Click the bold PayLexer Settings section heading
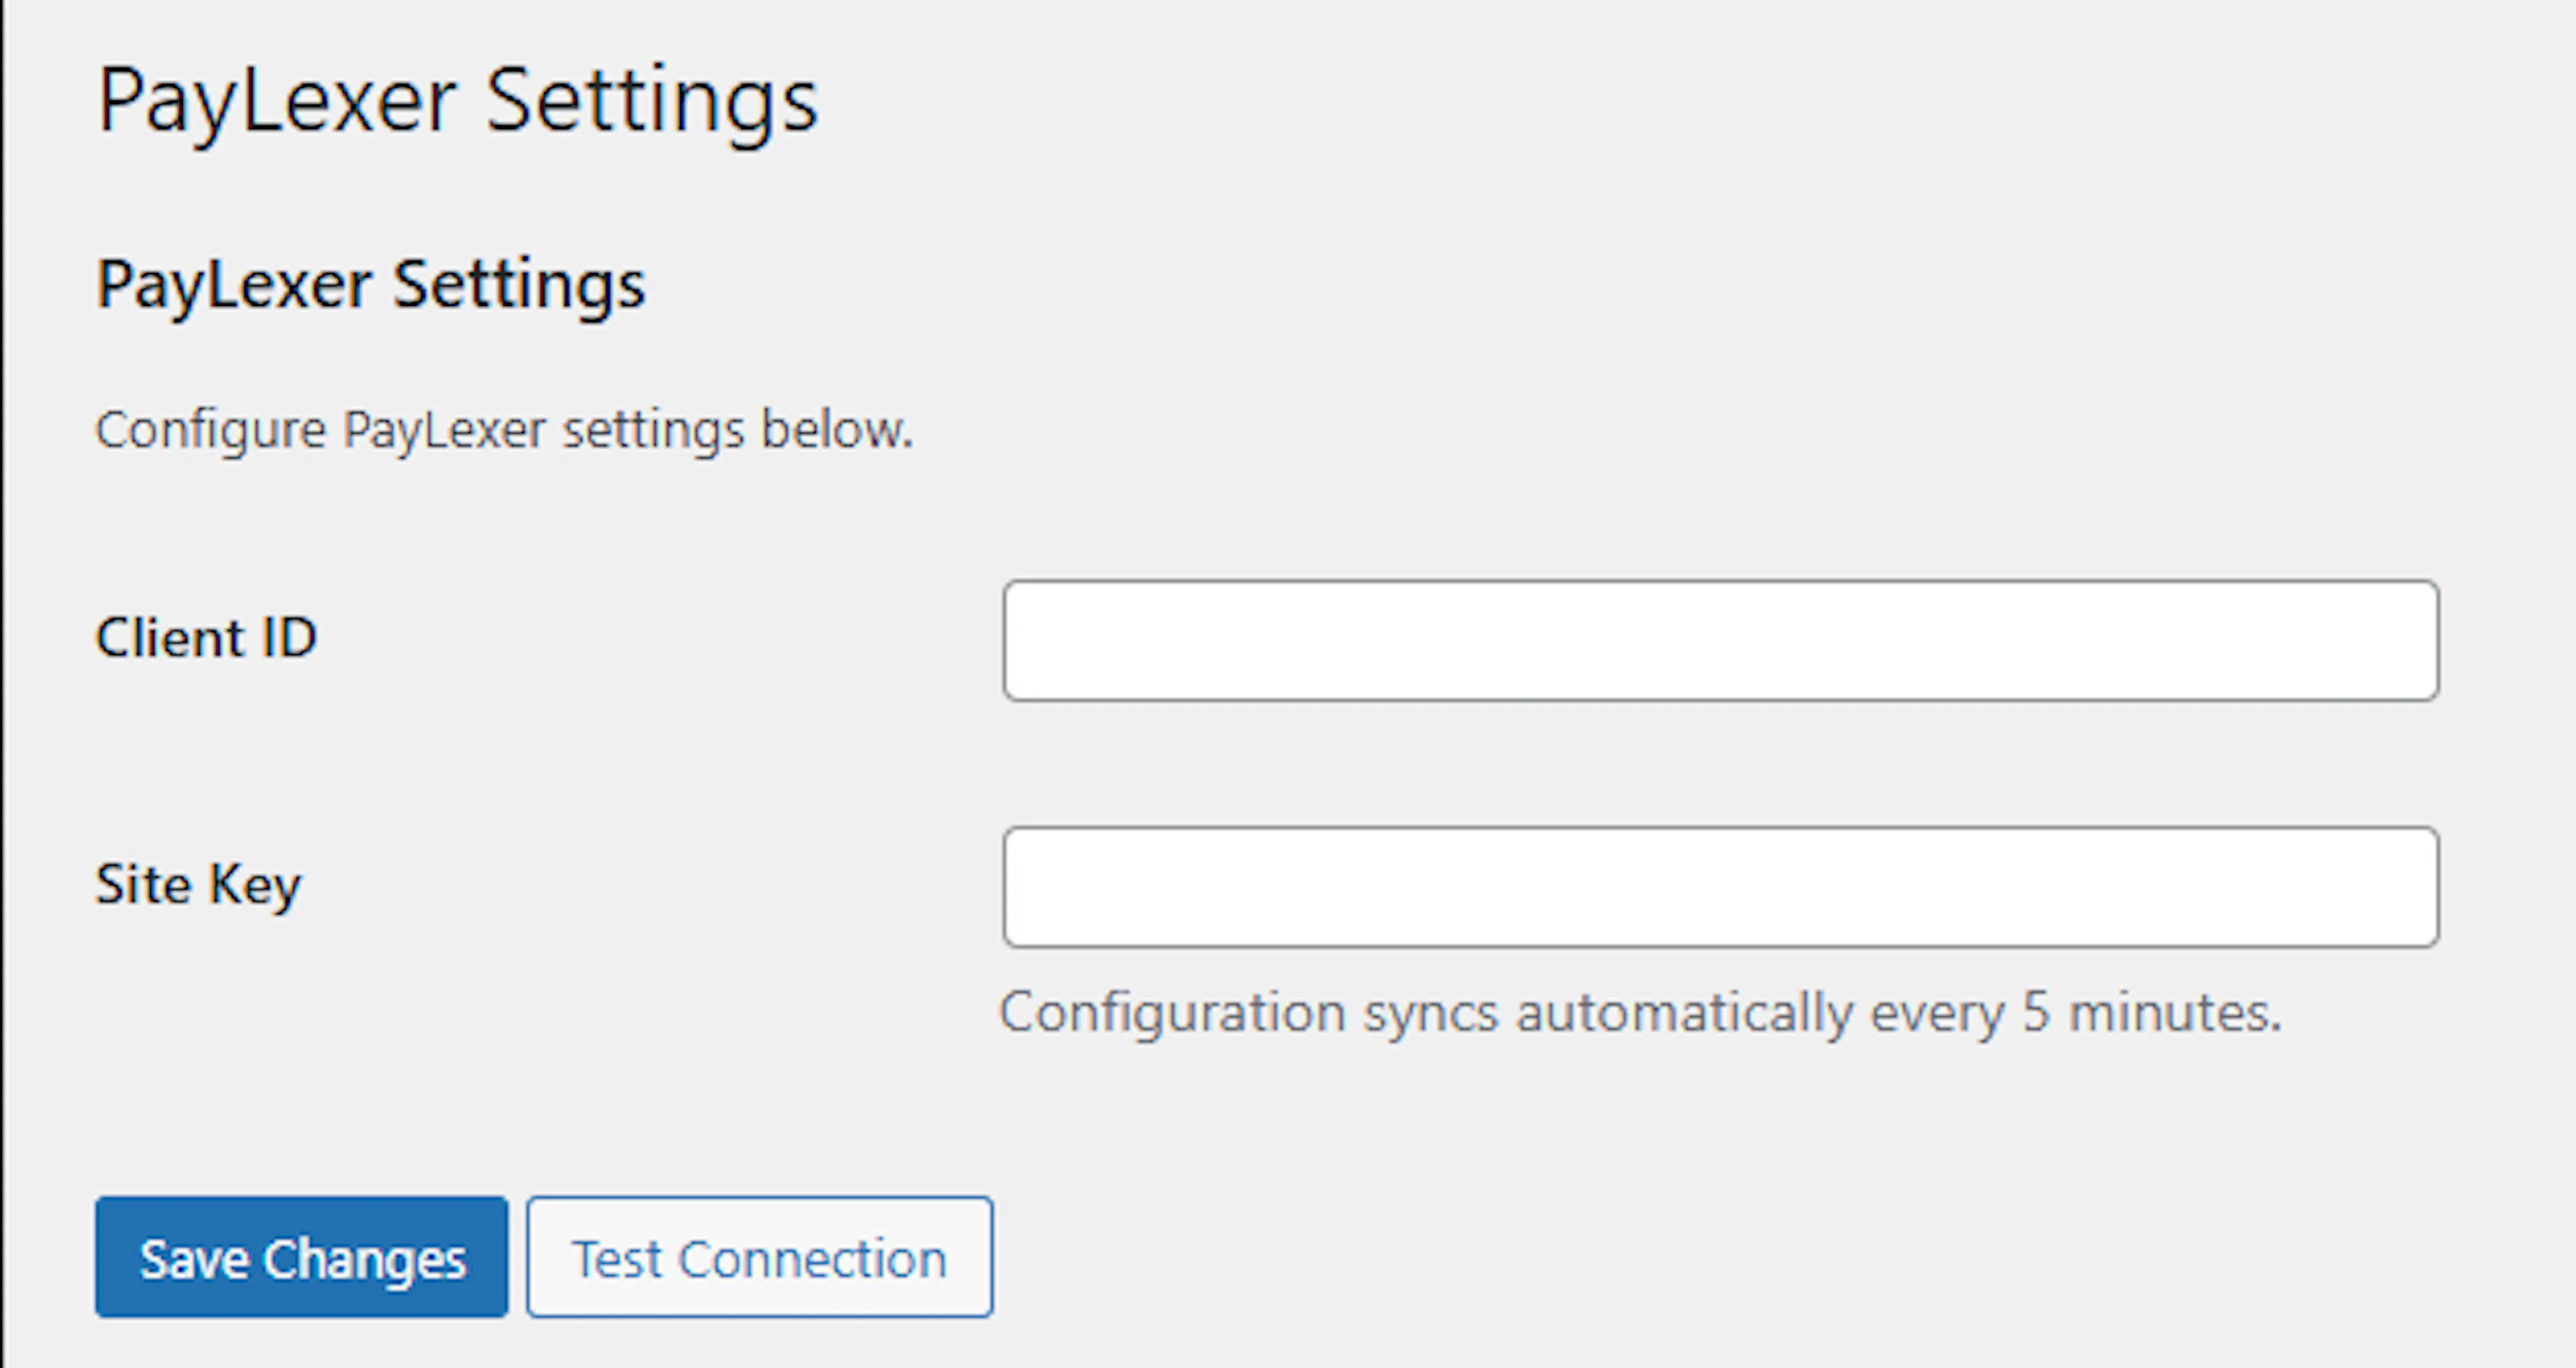2576x1368 pixels. click(x=370, y=285)
